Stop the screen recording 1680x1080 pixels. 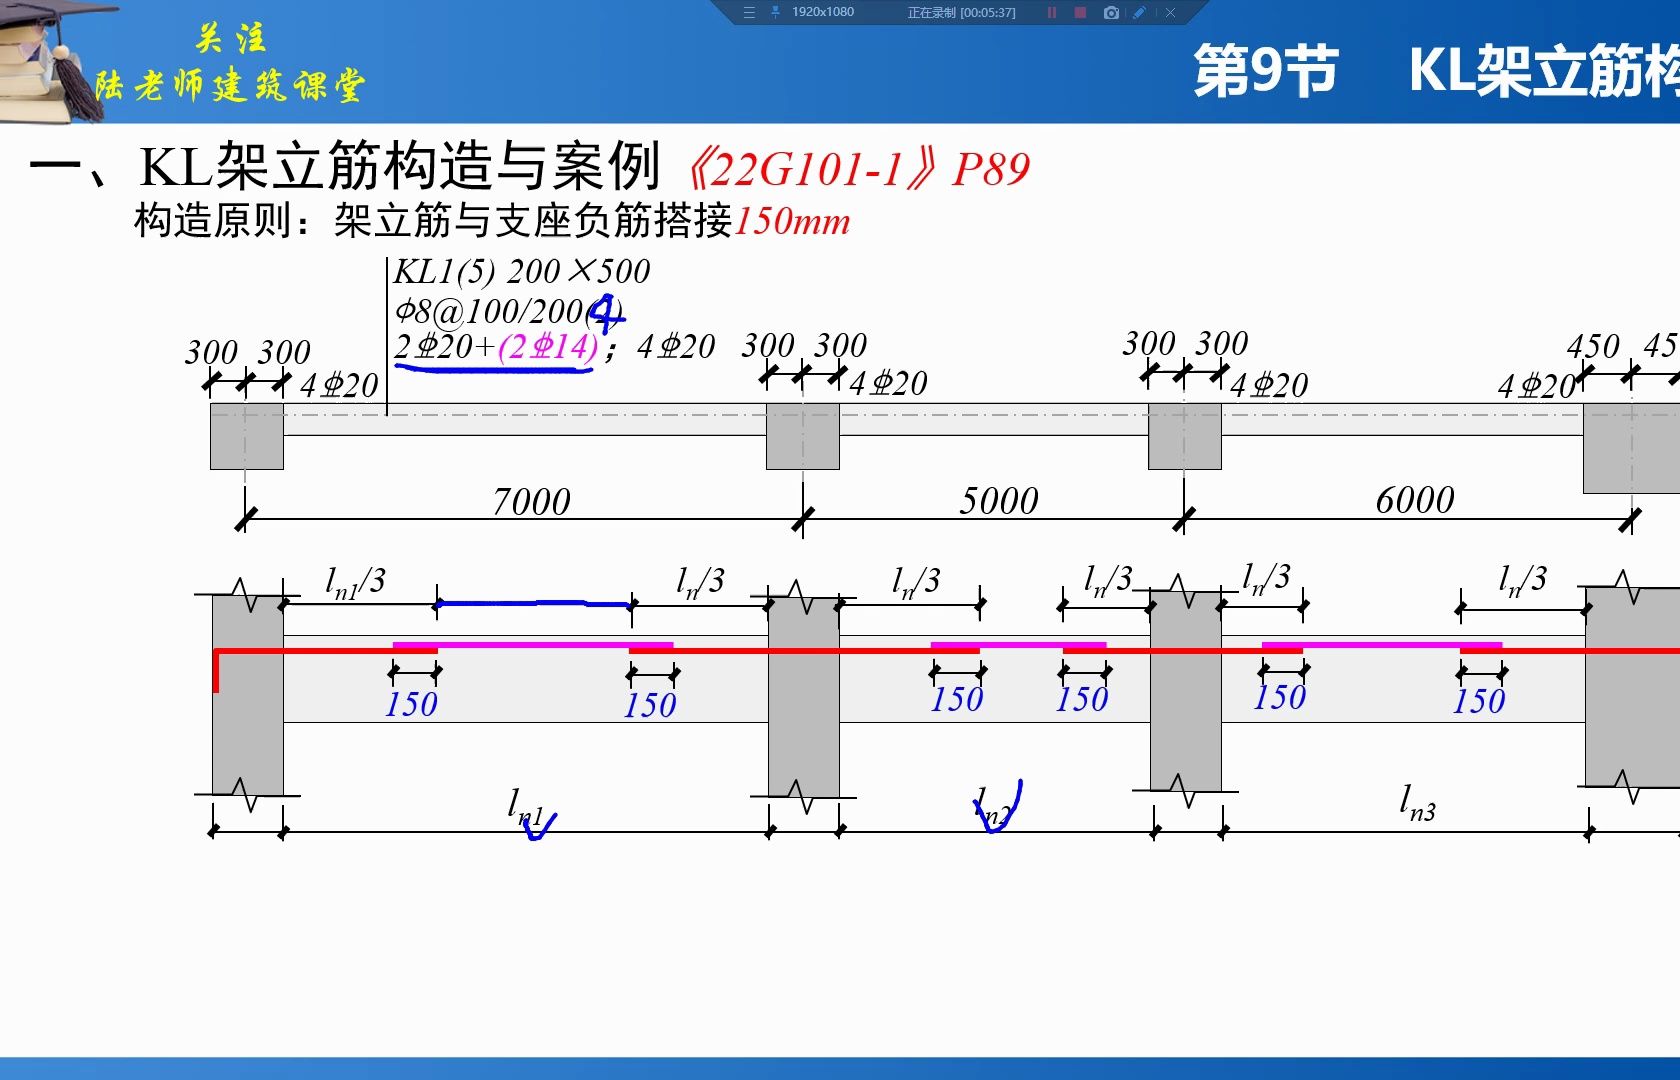(x=1080, y=13)
